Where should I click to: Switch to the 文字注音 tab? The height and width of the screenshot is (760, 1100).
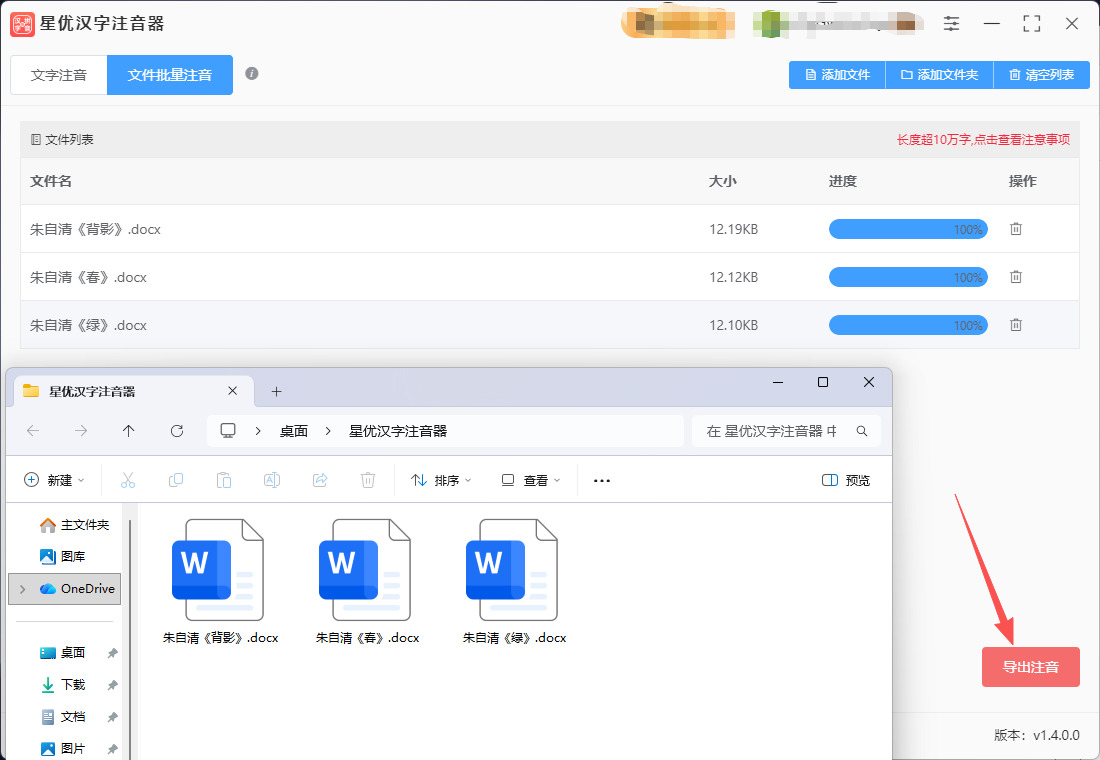coord(59,75)
